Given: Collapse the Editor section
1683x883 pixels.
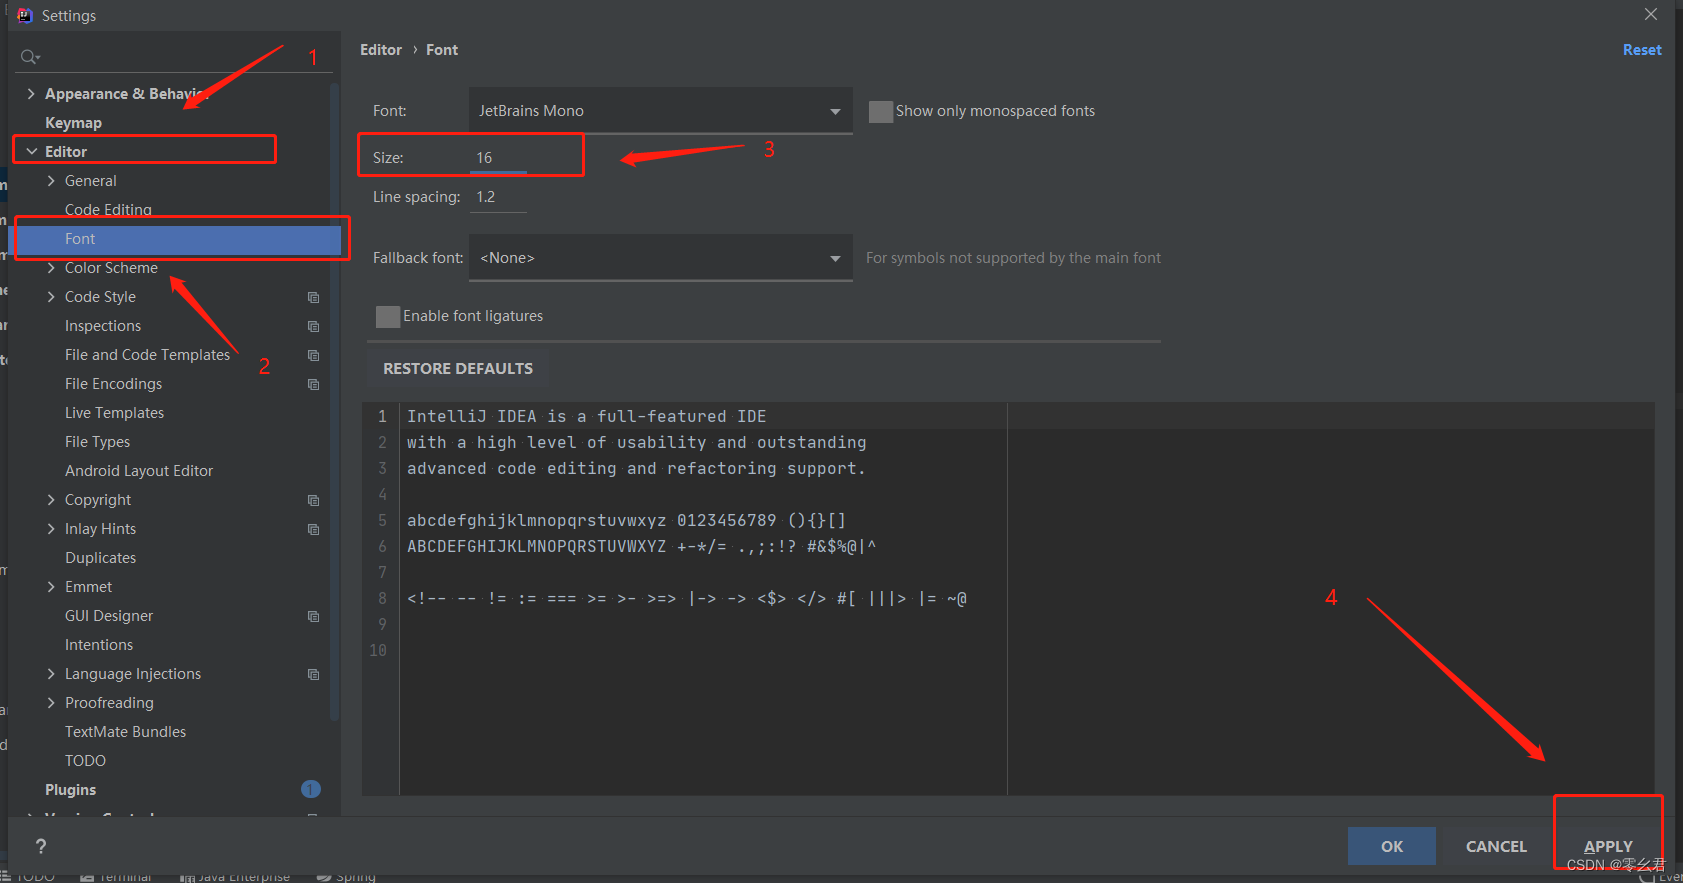Looking at the screenshot, I should click(x=31, y=152).
